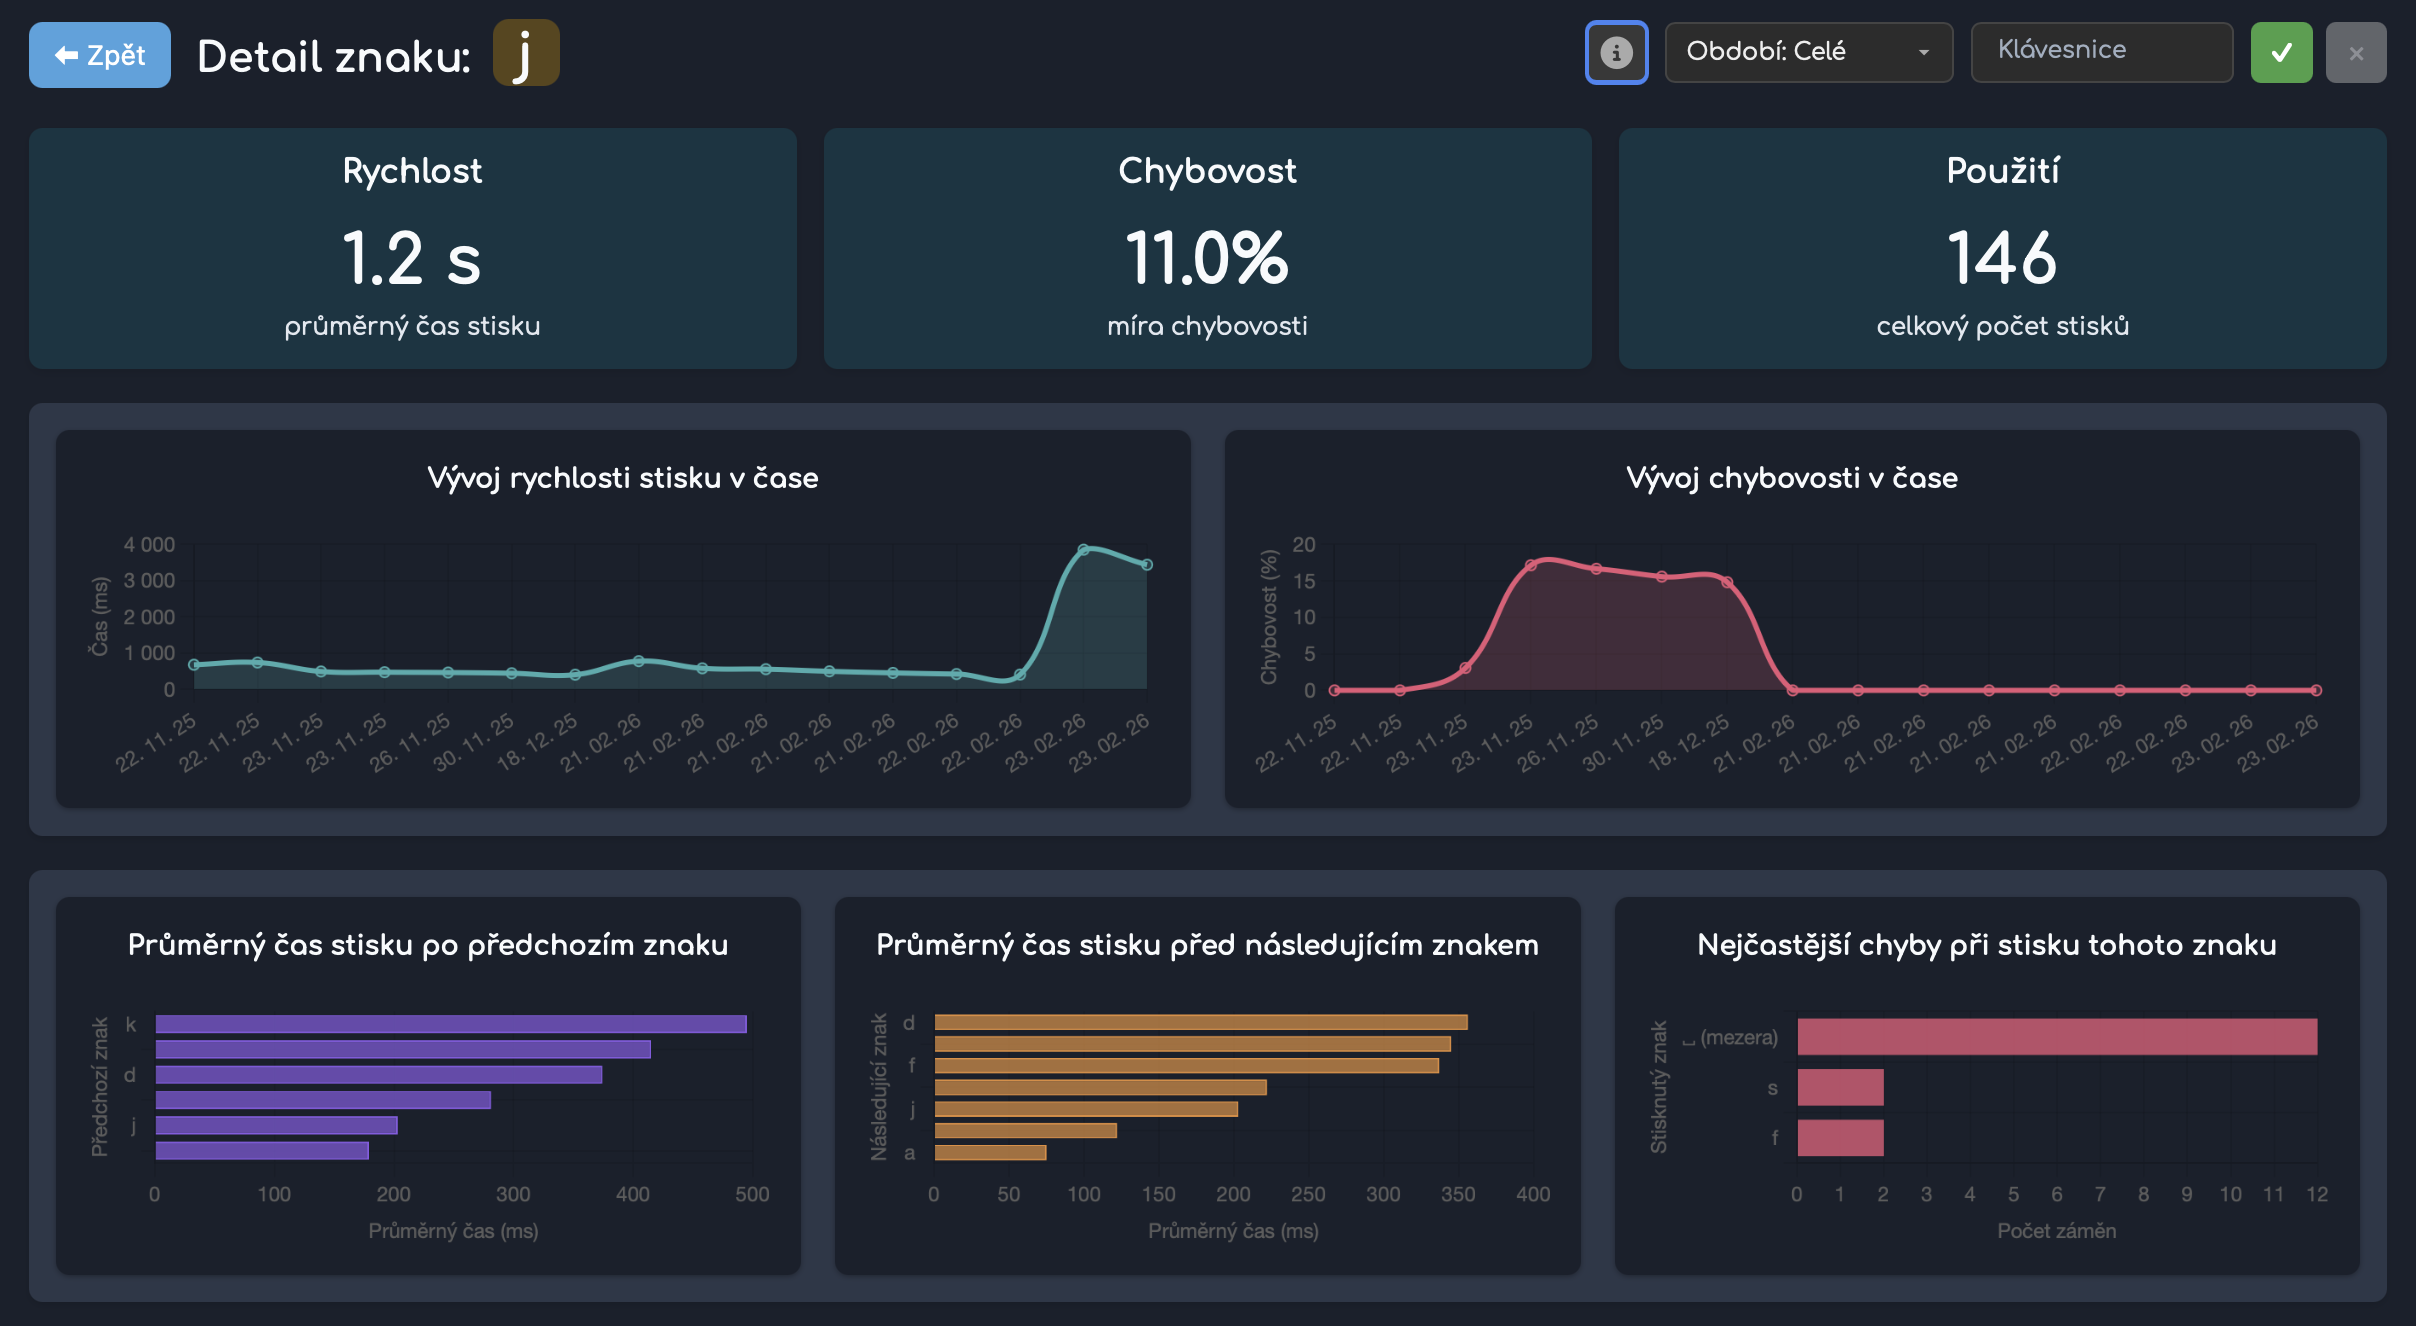Click the dropdown arrow in Období selector

[x=1923, y=53]
